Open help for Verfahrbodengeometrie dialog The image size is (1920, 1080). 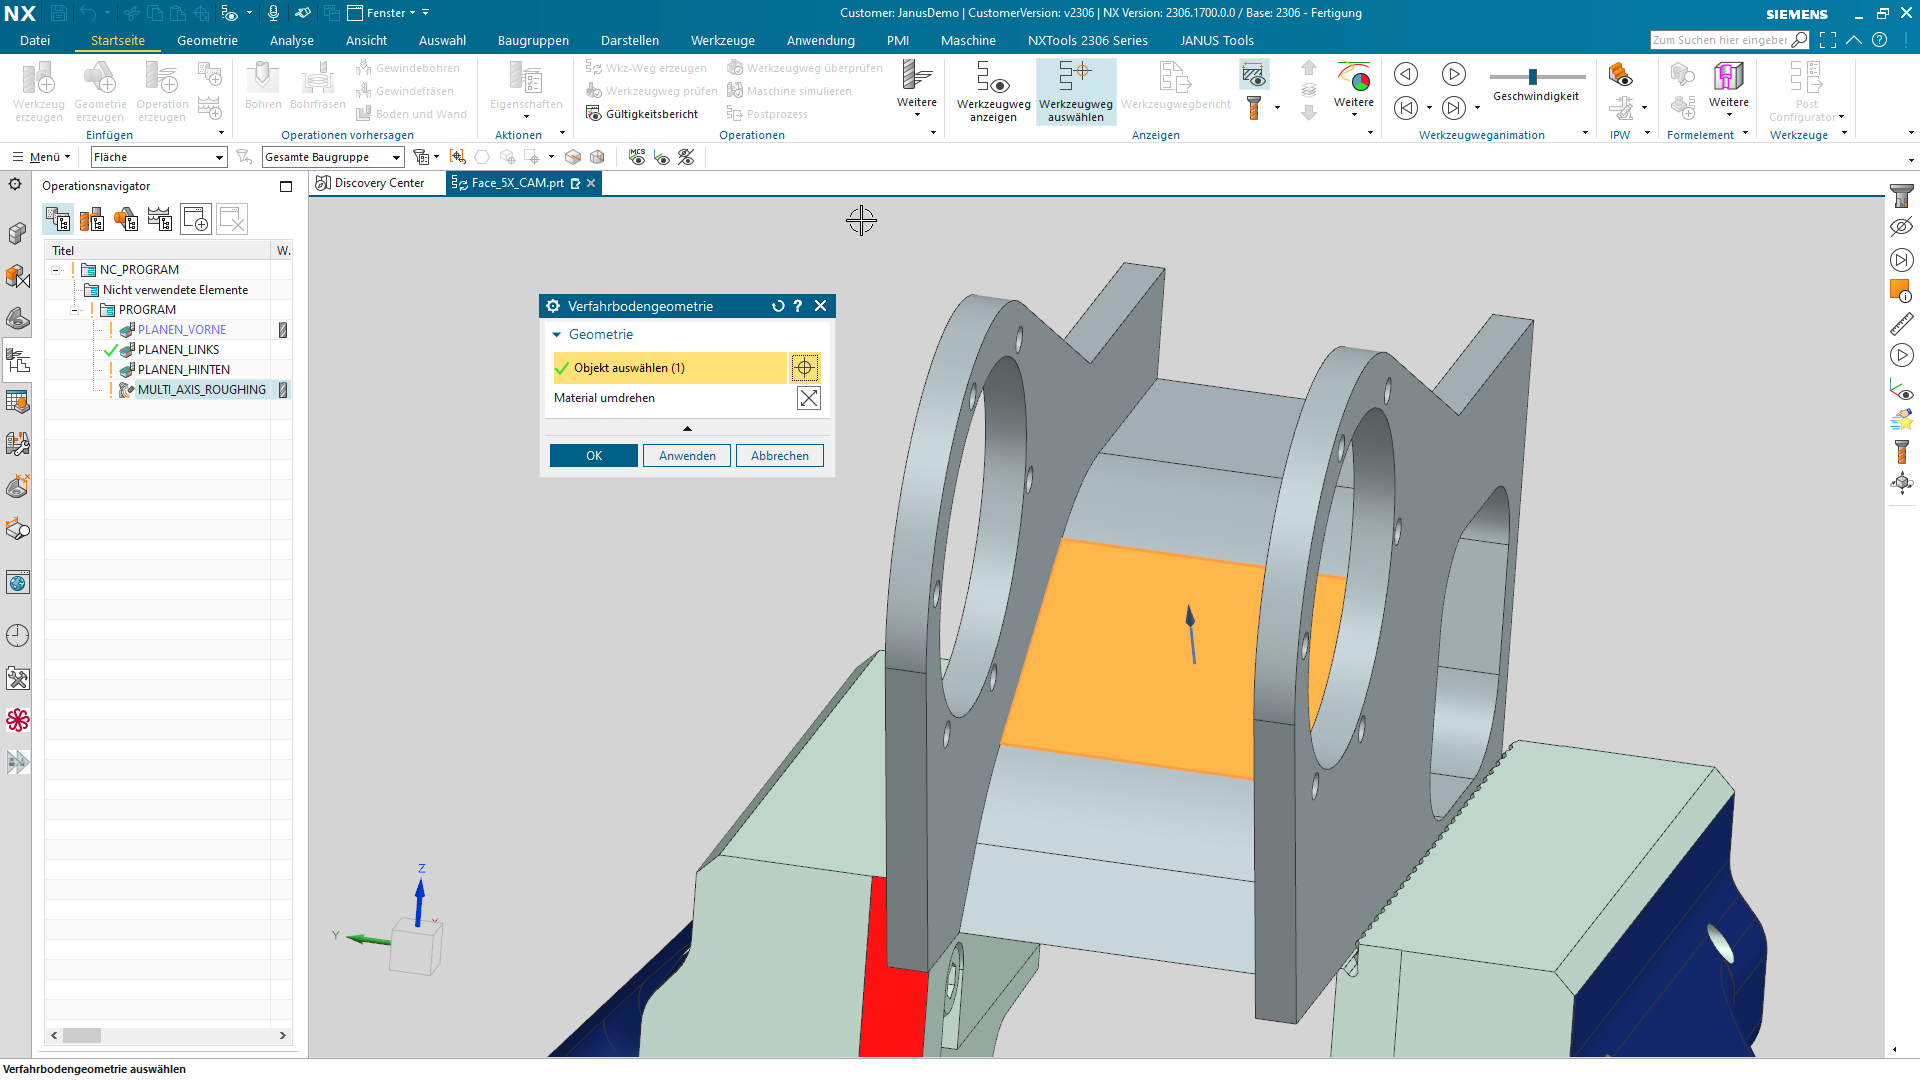(798, 306)
